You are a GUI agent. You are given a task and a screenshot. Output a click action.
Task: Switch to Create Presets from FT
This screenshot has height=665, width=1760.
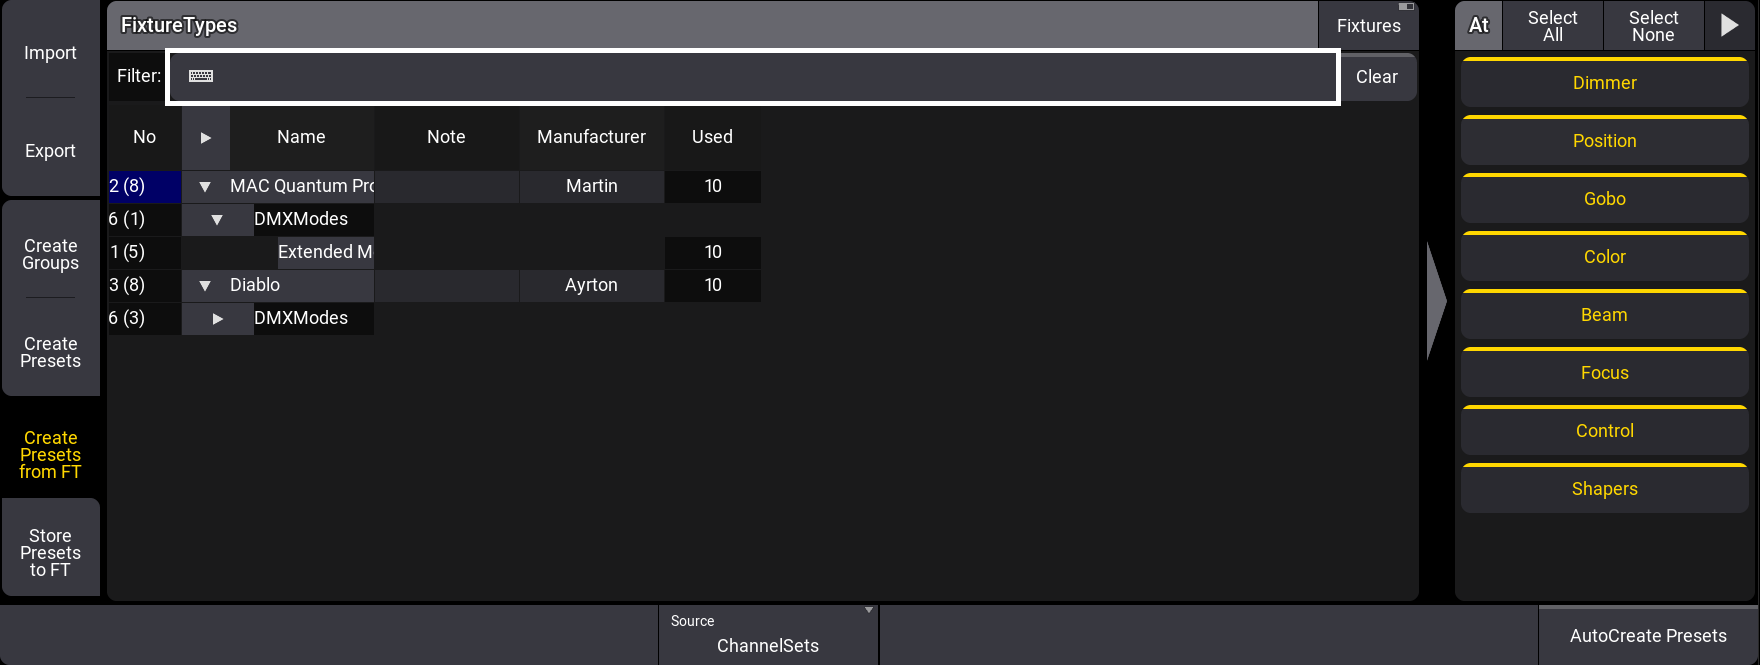(50, 454)
